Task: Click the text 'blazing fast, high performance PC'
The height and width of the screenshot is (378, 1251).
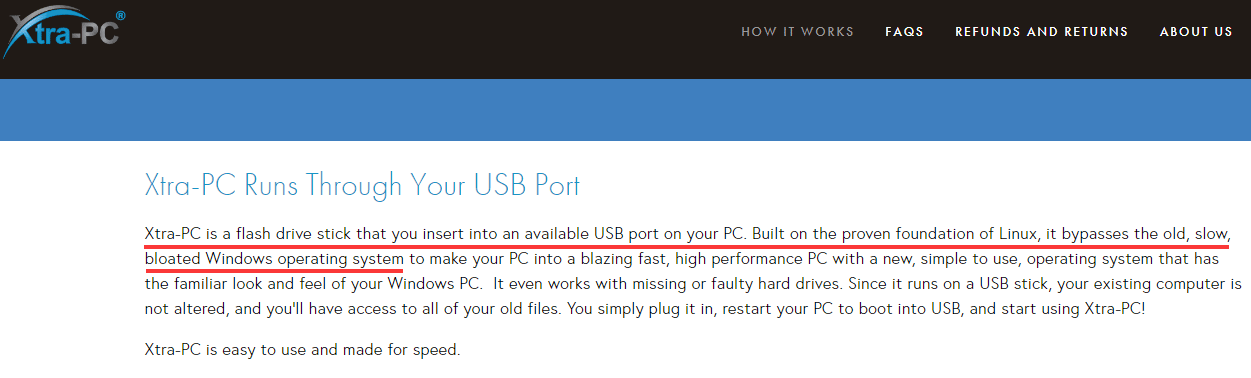Action: [x=717, y=259]
